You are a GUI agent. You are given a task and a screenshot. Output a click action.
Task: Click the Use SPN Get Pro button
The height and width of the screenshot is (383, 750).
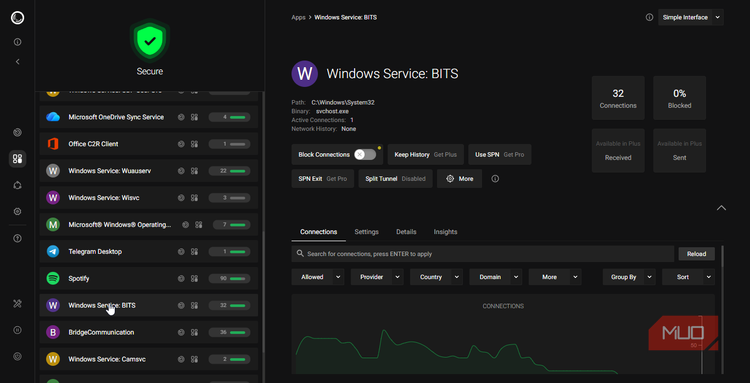click(x=499, y=154)
